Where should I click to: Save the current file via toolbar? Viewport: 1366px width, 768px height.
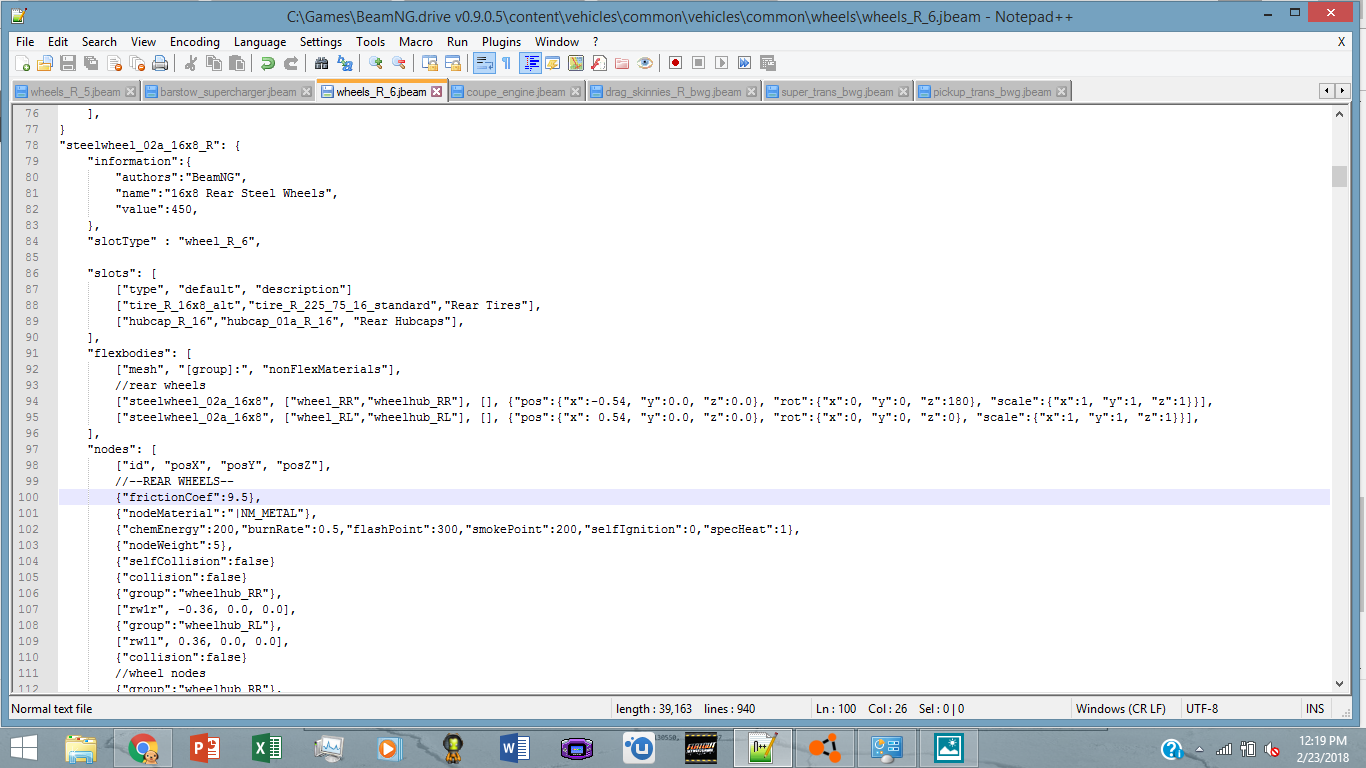tap(68, 63)
